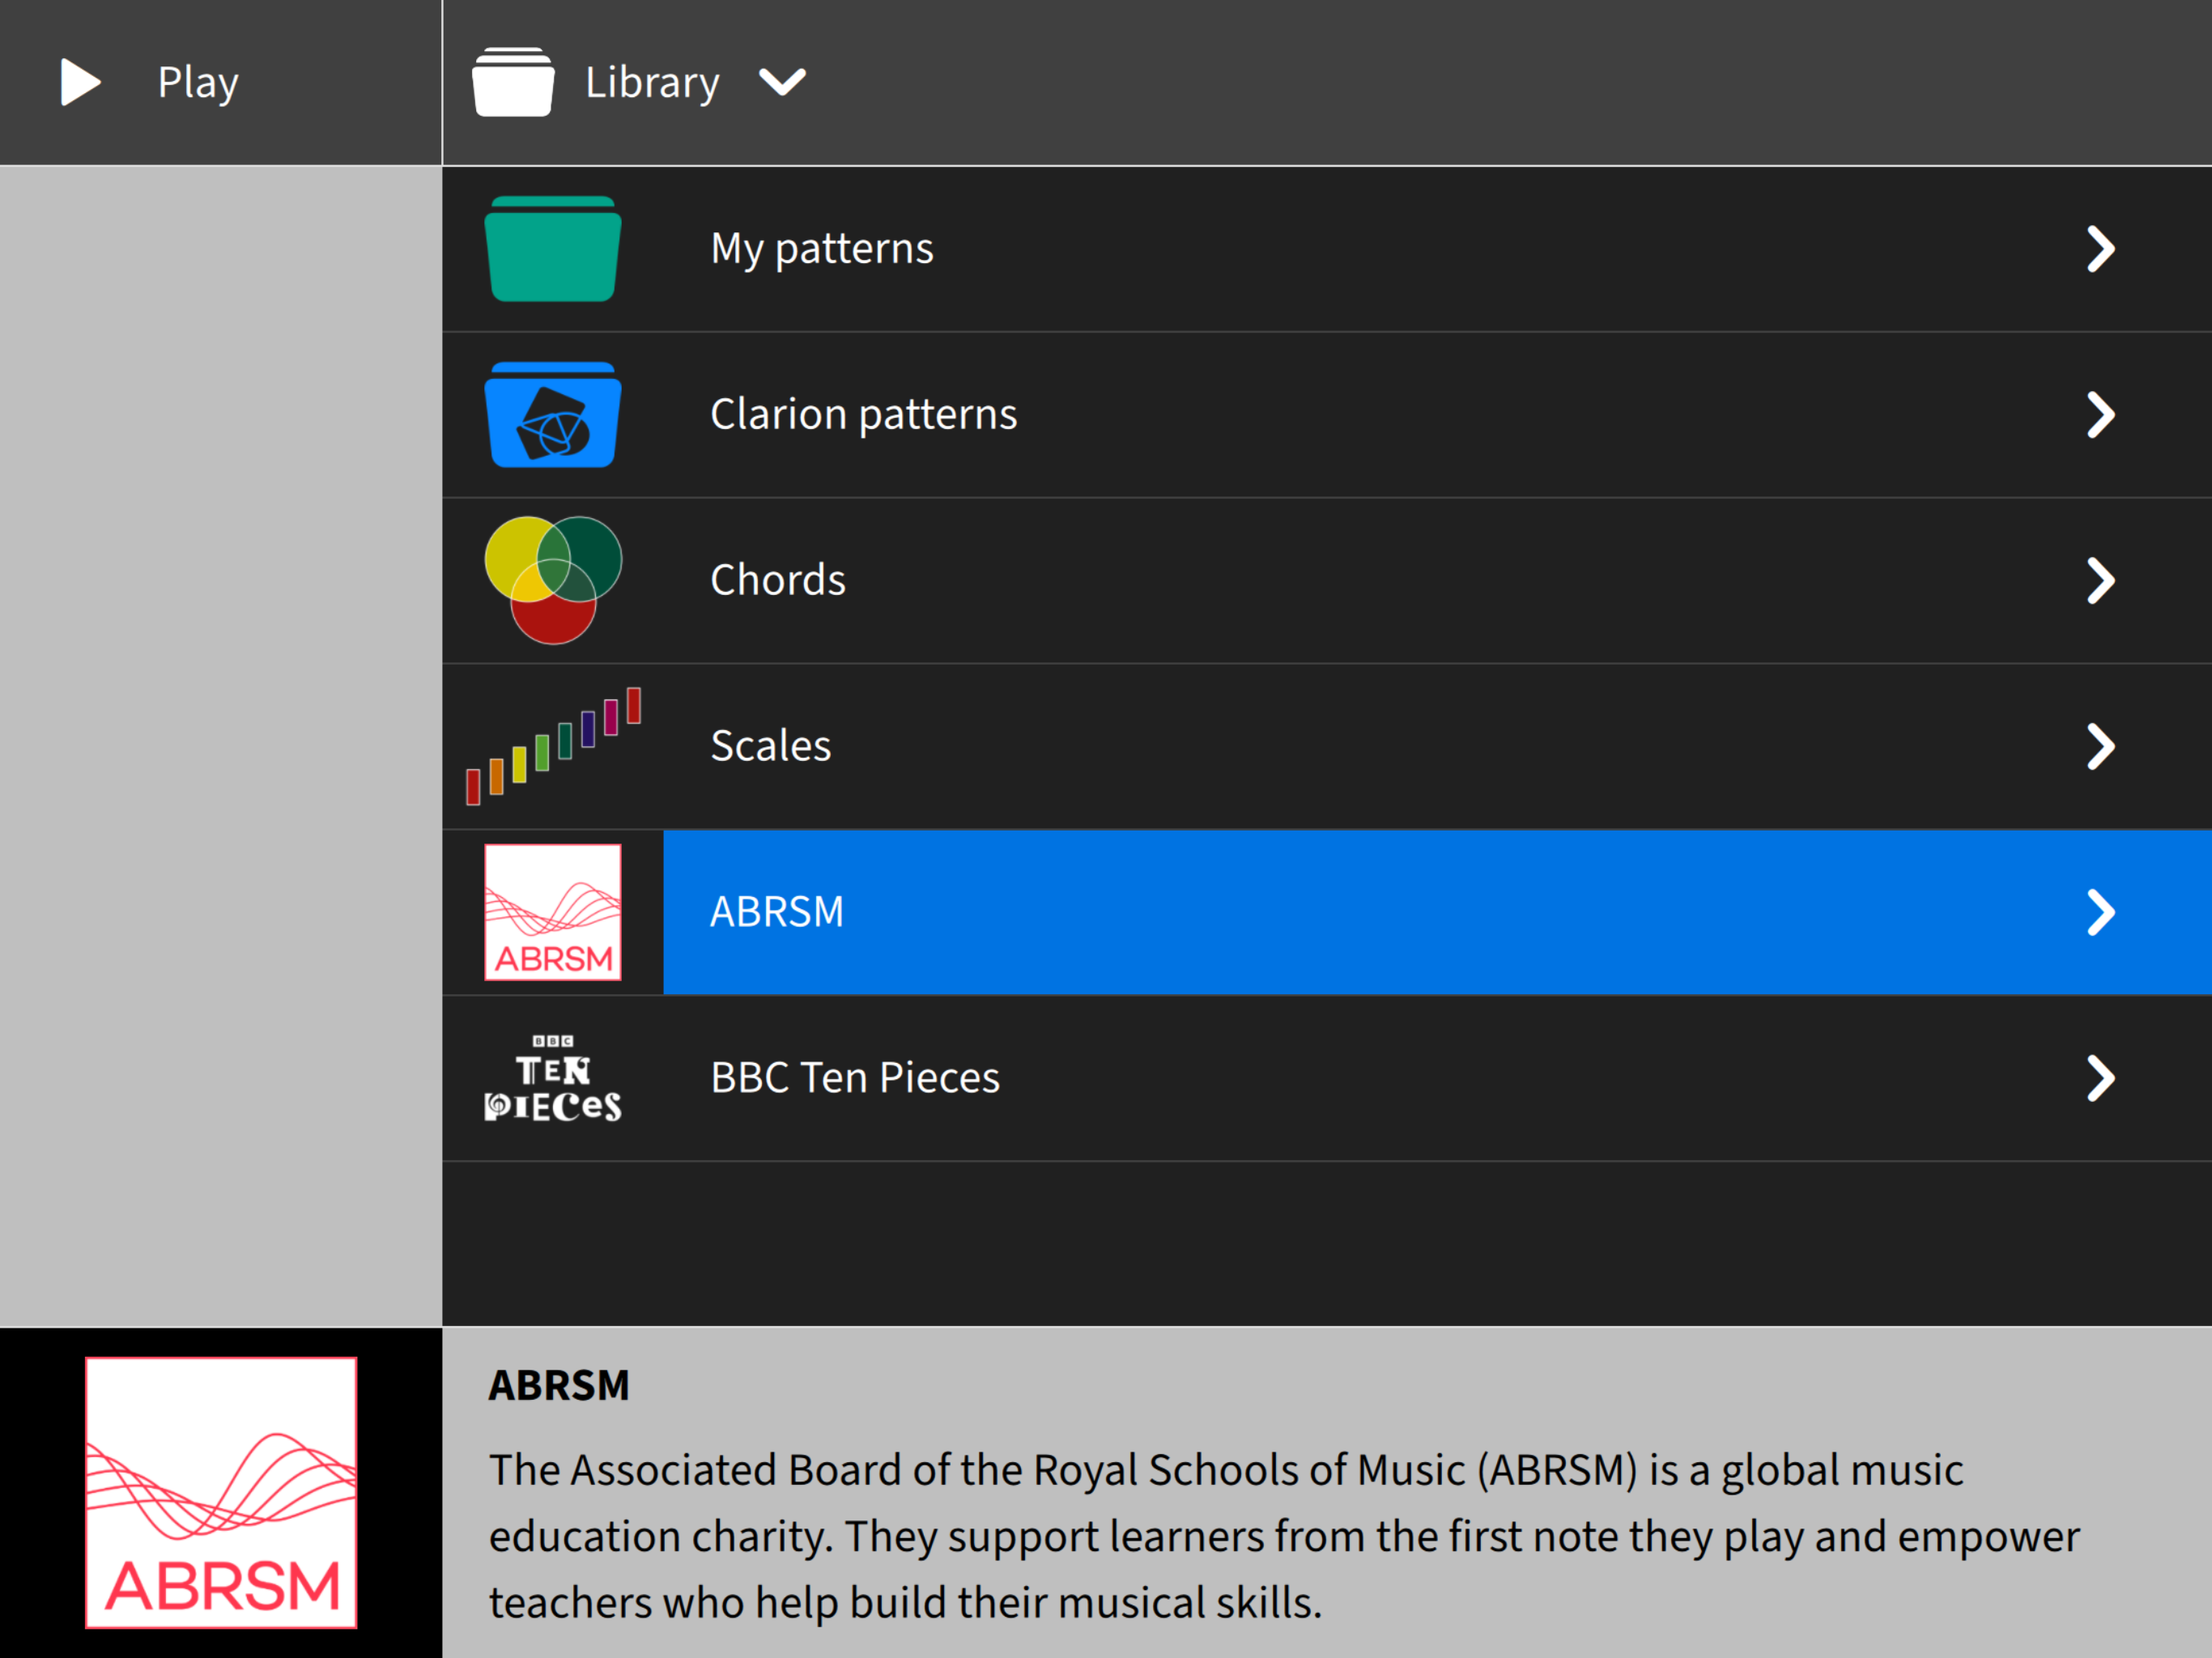Open the Clarion patterns row
Screen dimensions: 2212x1658
[x=1327, y=415]
